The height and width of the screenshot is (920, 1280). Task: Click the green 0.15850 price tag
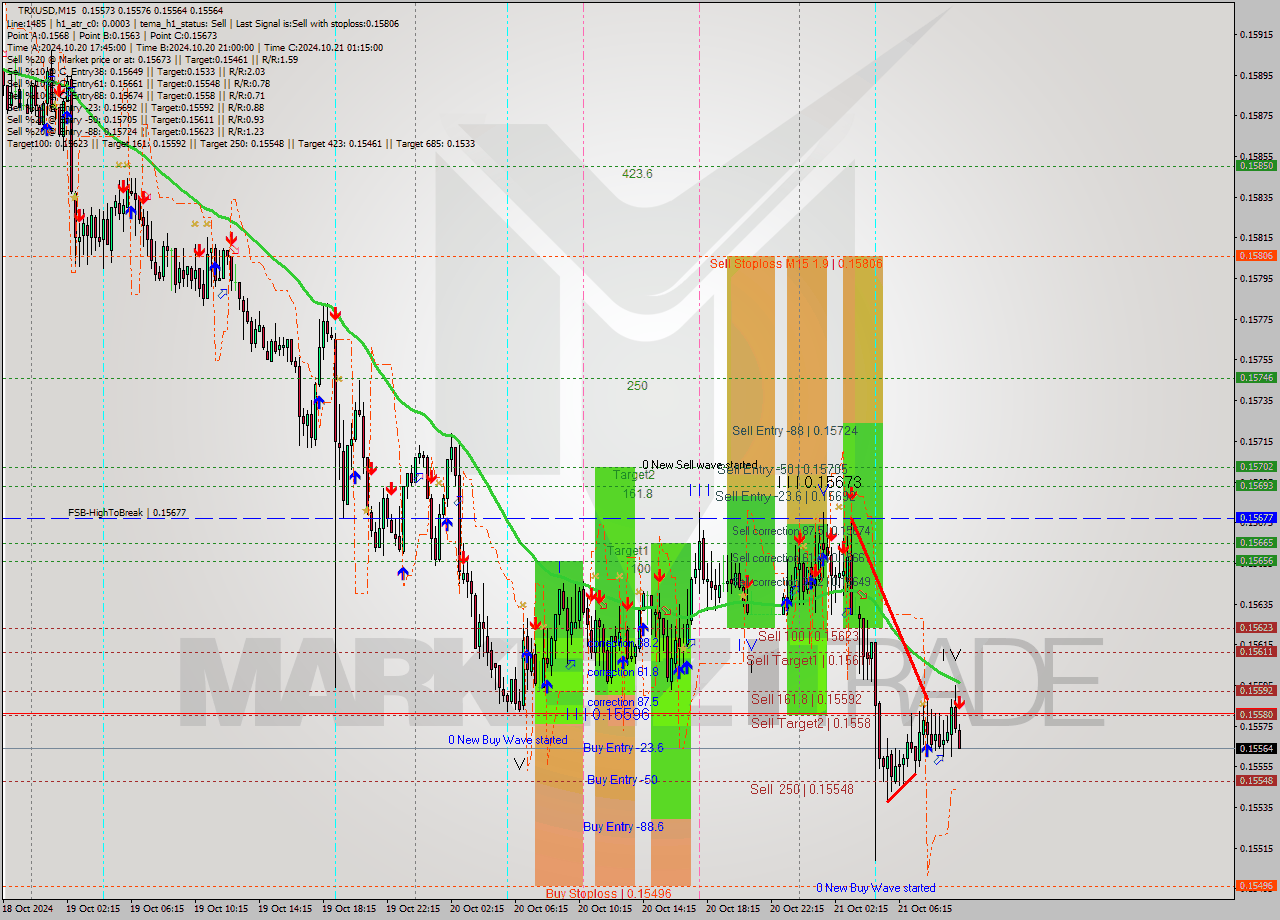[1257, 166]
